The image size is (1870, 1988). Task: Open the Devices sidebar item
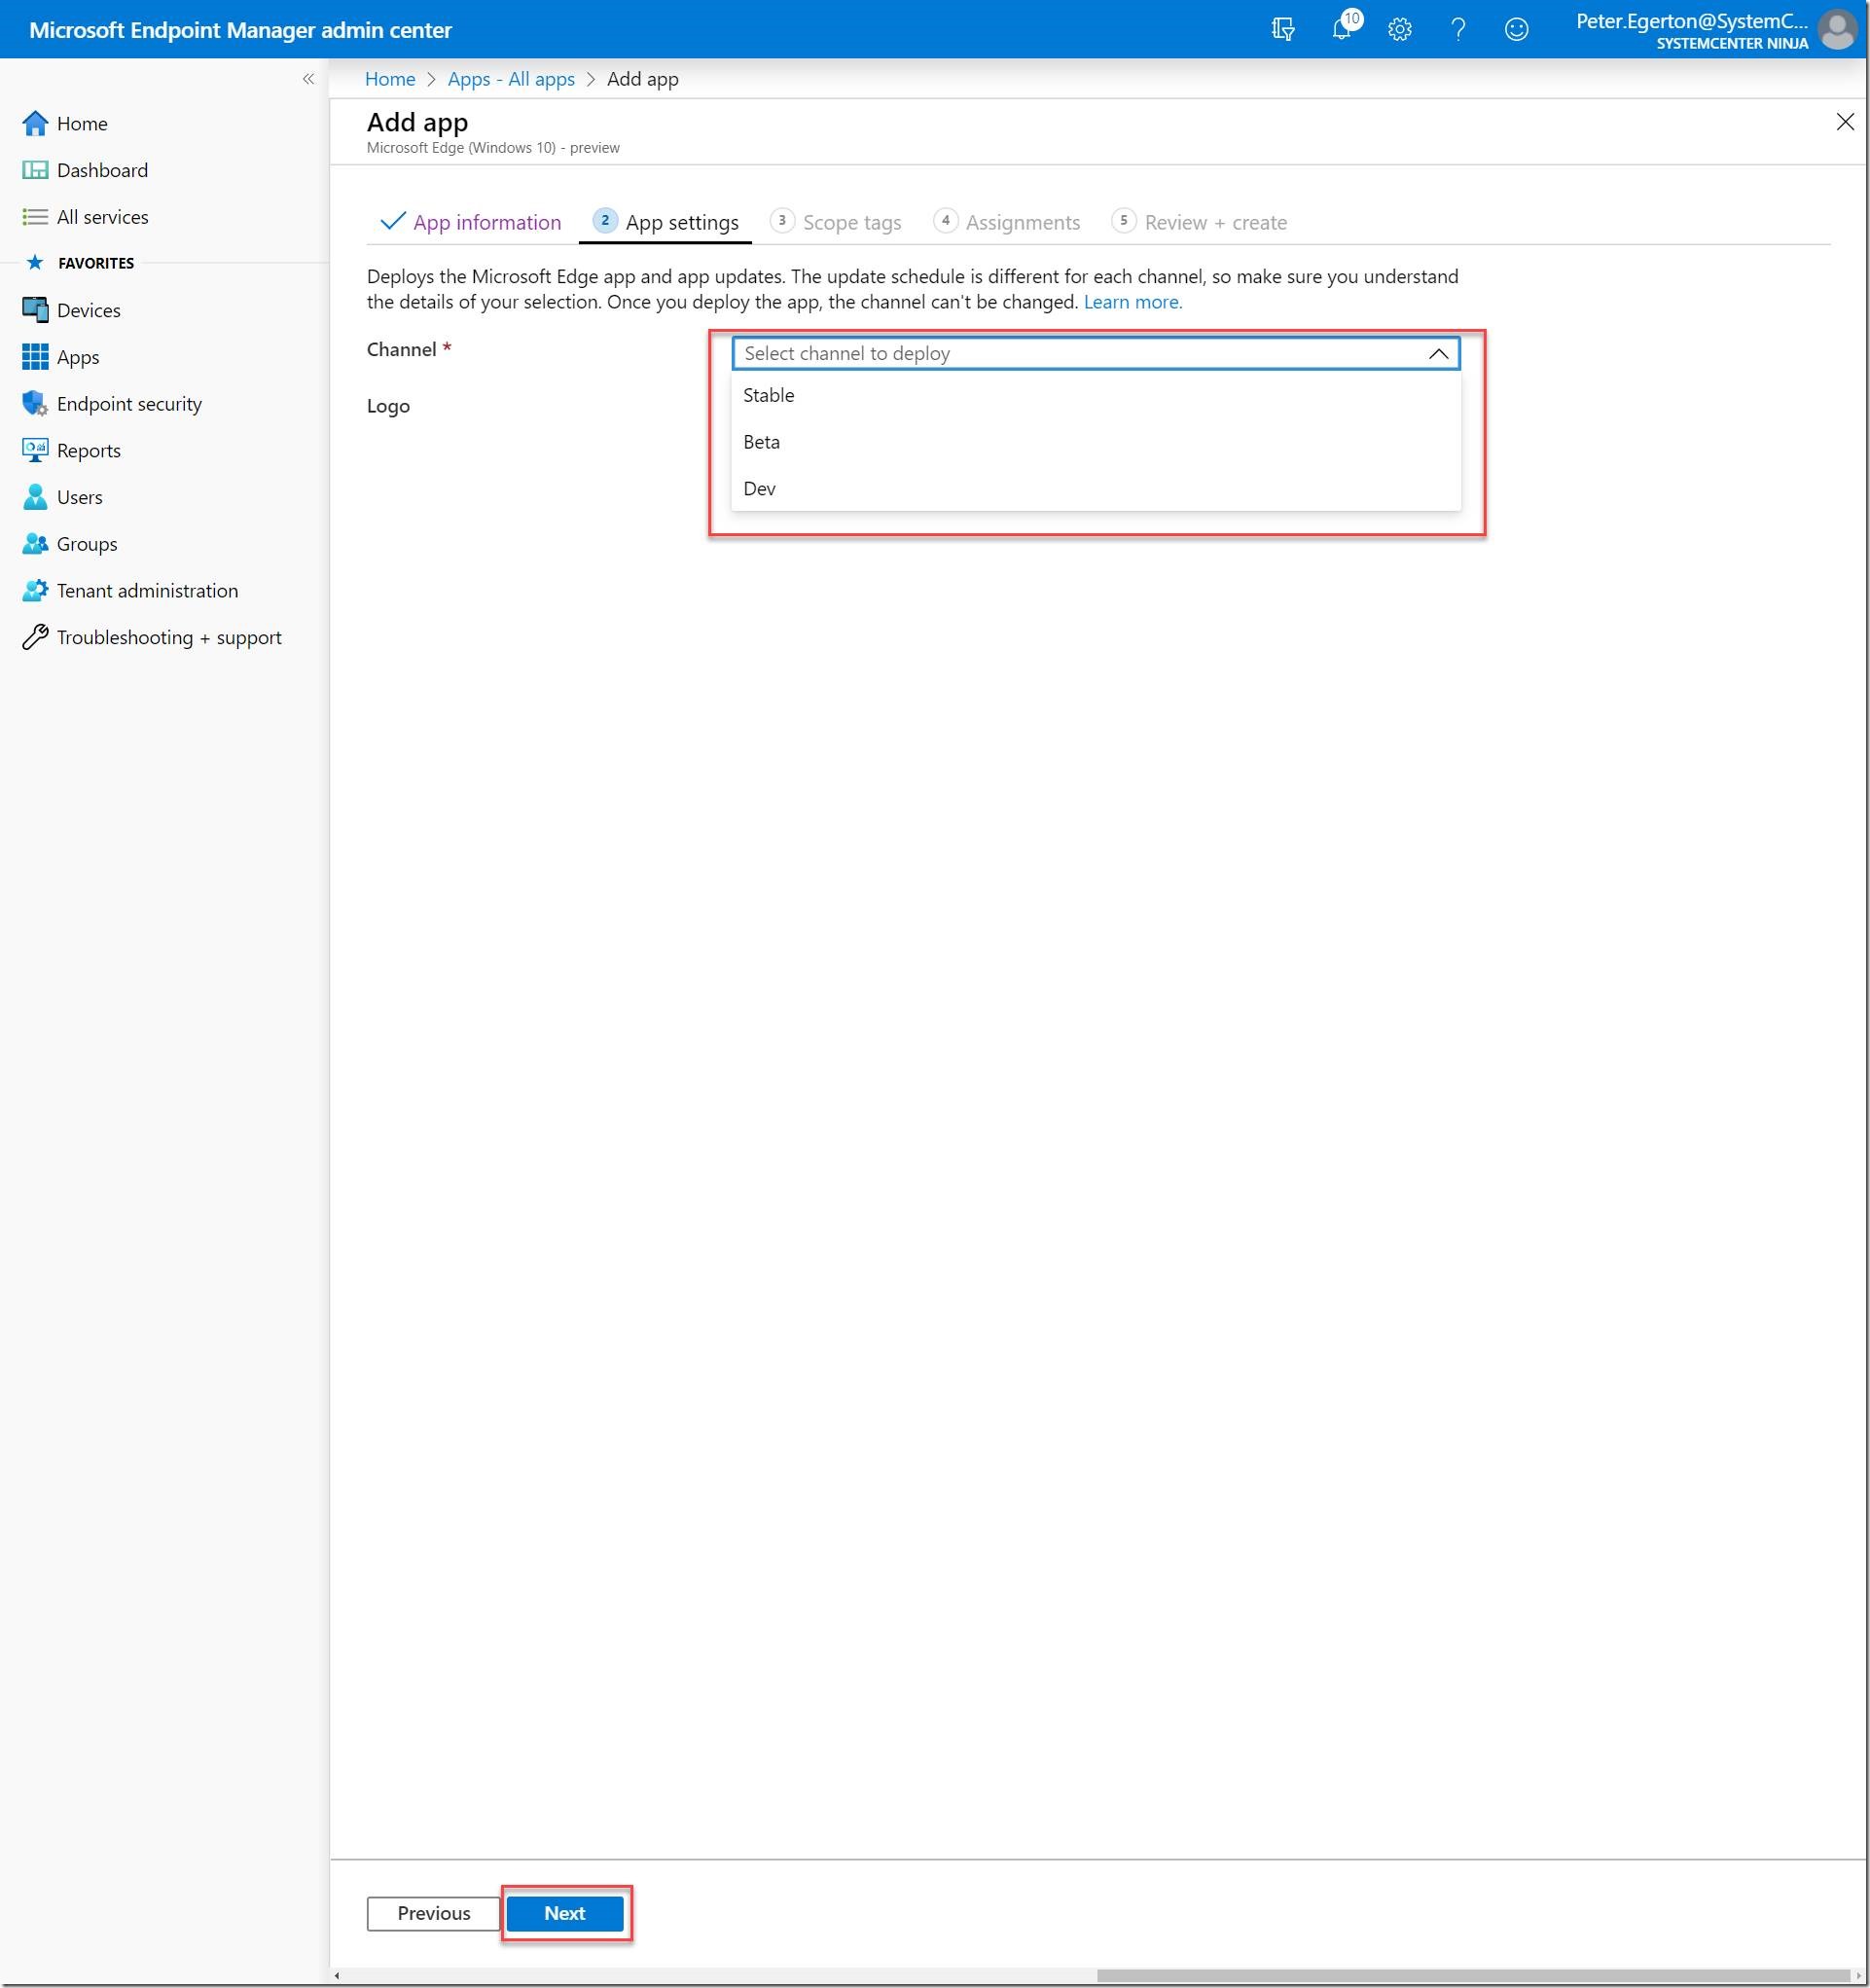click(88, 310)
